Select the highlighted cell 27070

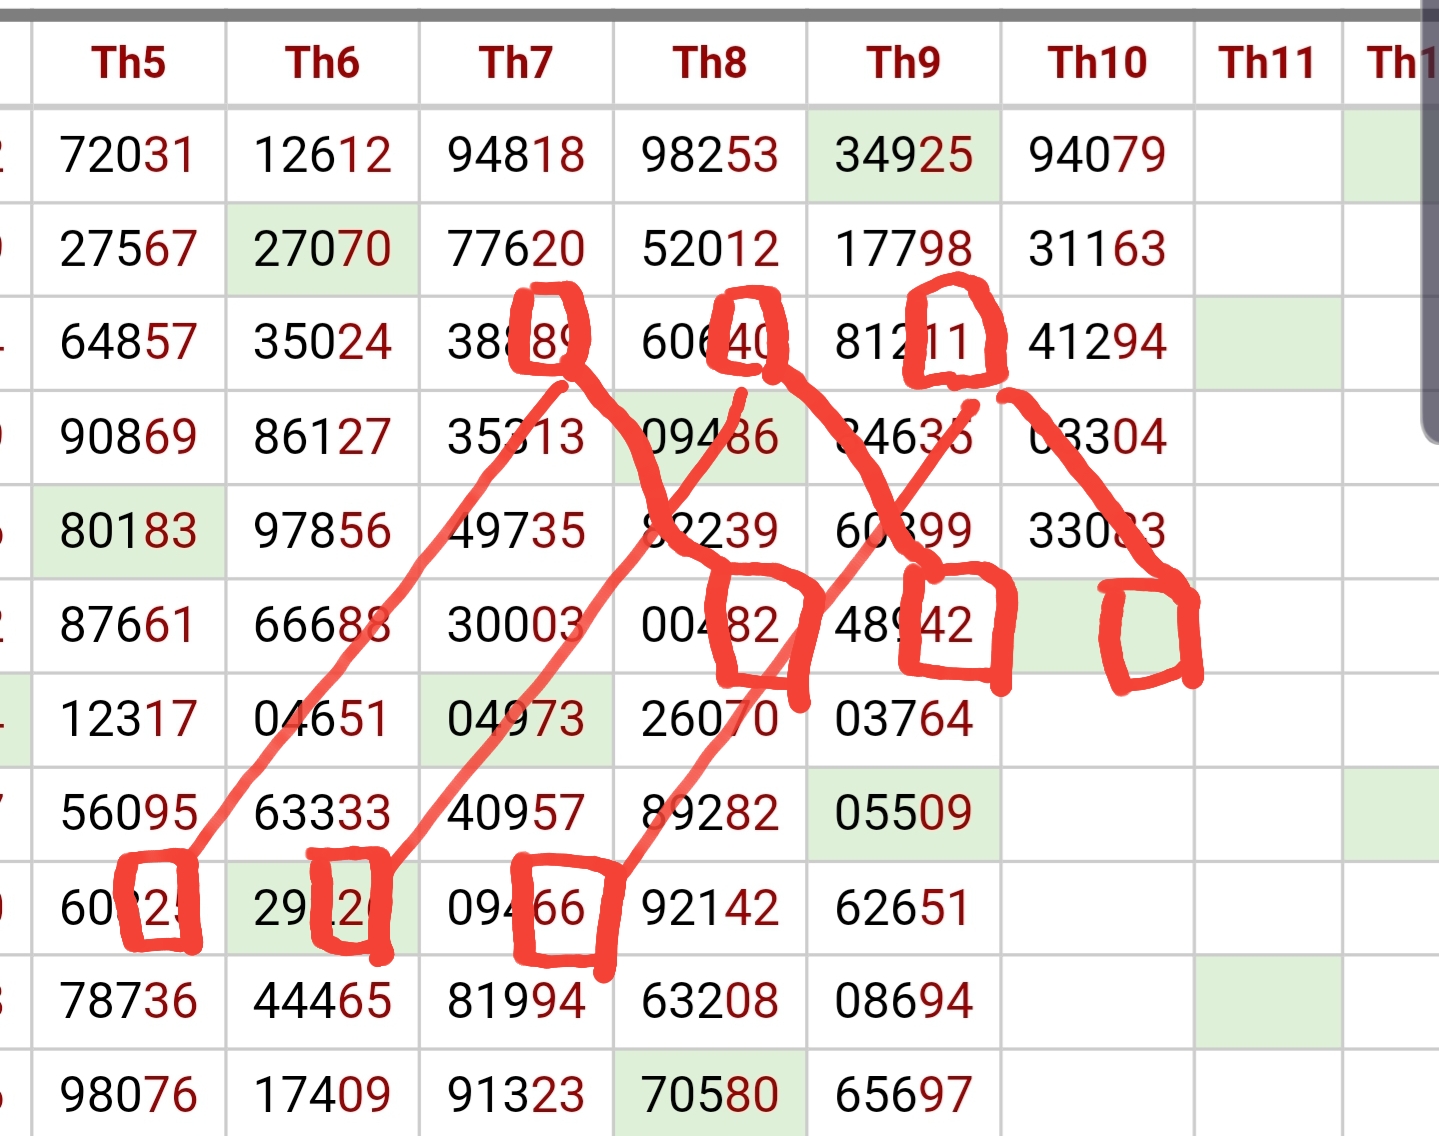click(322, 249)
